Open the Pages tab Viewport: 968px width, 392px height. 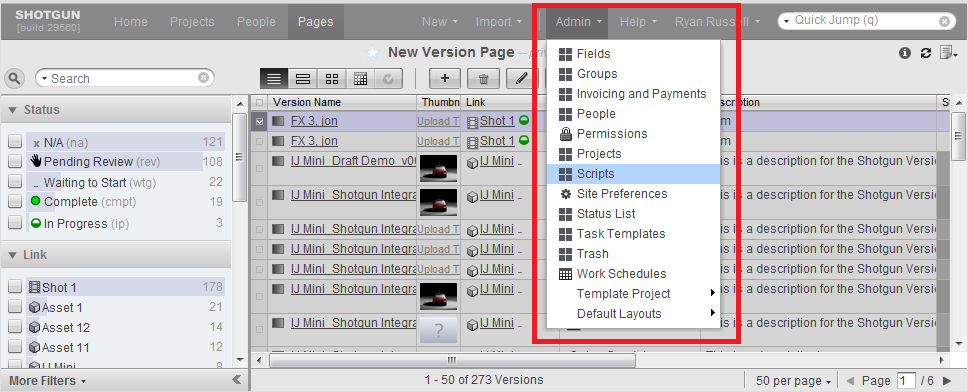click(x=315, y=22)
